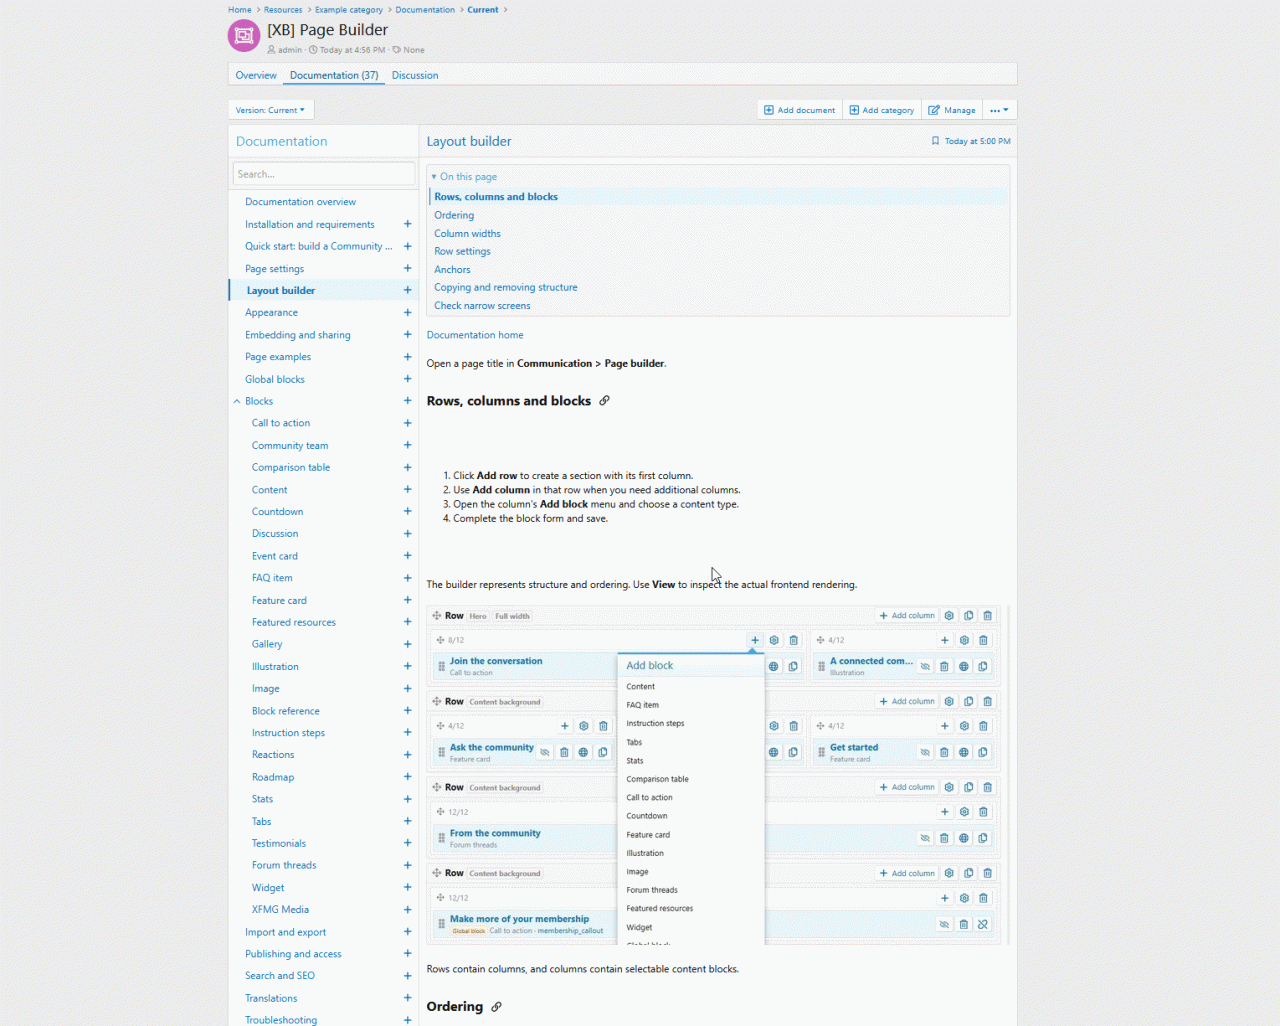Collapse the On this page contents box
This screenshot has height=1026, width=1280.
click(x=464, y=177)
